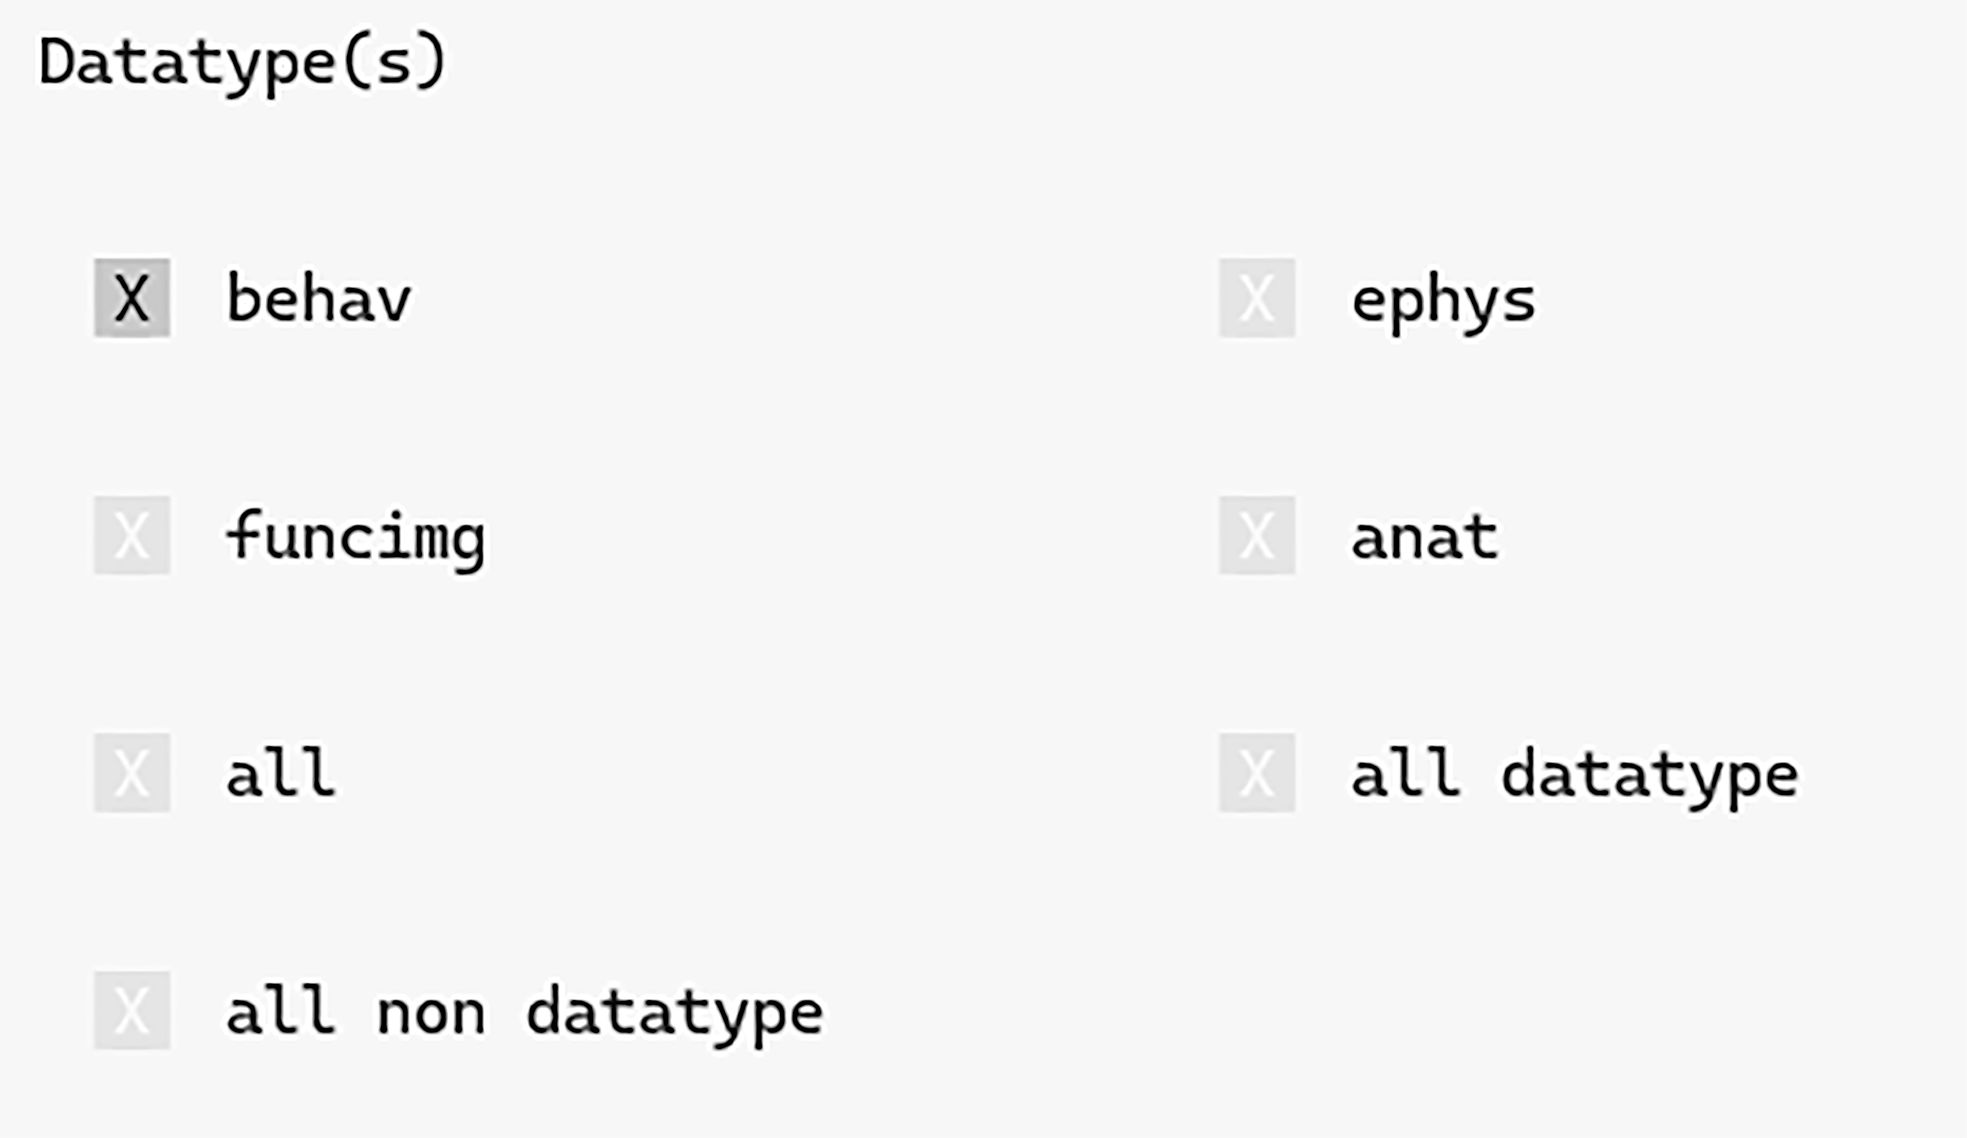Turn on the 'all datatype' checkbox
Screen dimensions: 1967x1138
(x=1256, y=773)
